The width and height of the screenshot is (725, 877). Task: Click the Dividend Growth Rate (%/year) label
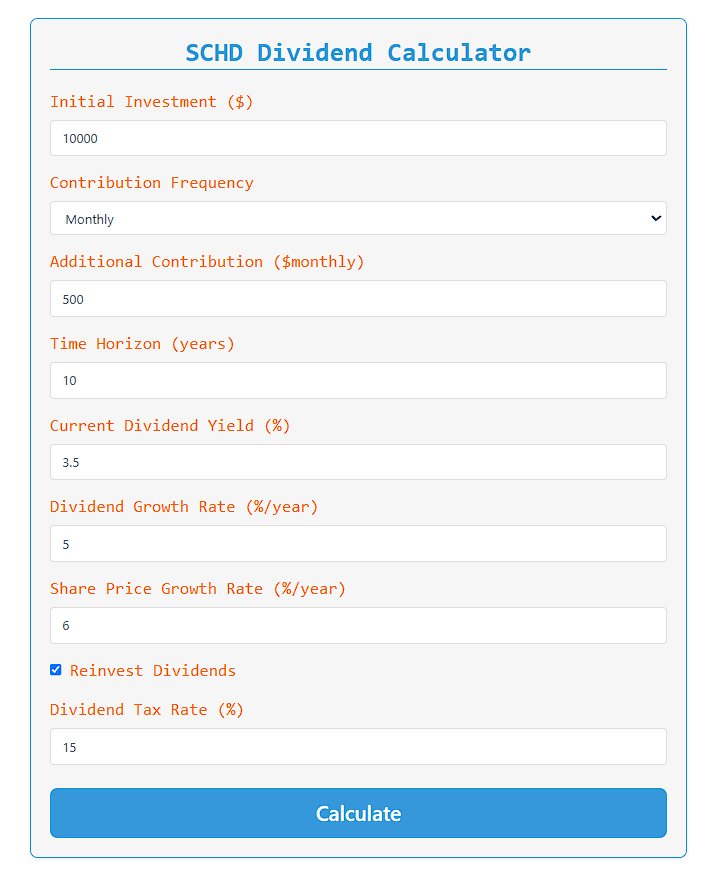tap(184, 507)
